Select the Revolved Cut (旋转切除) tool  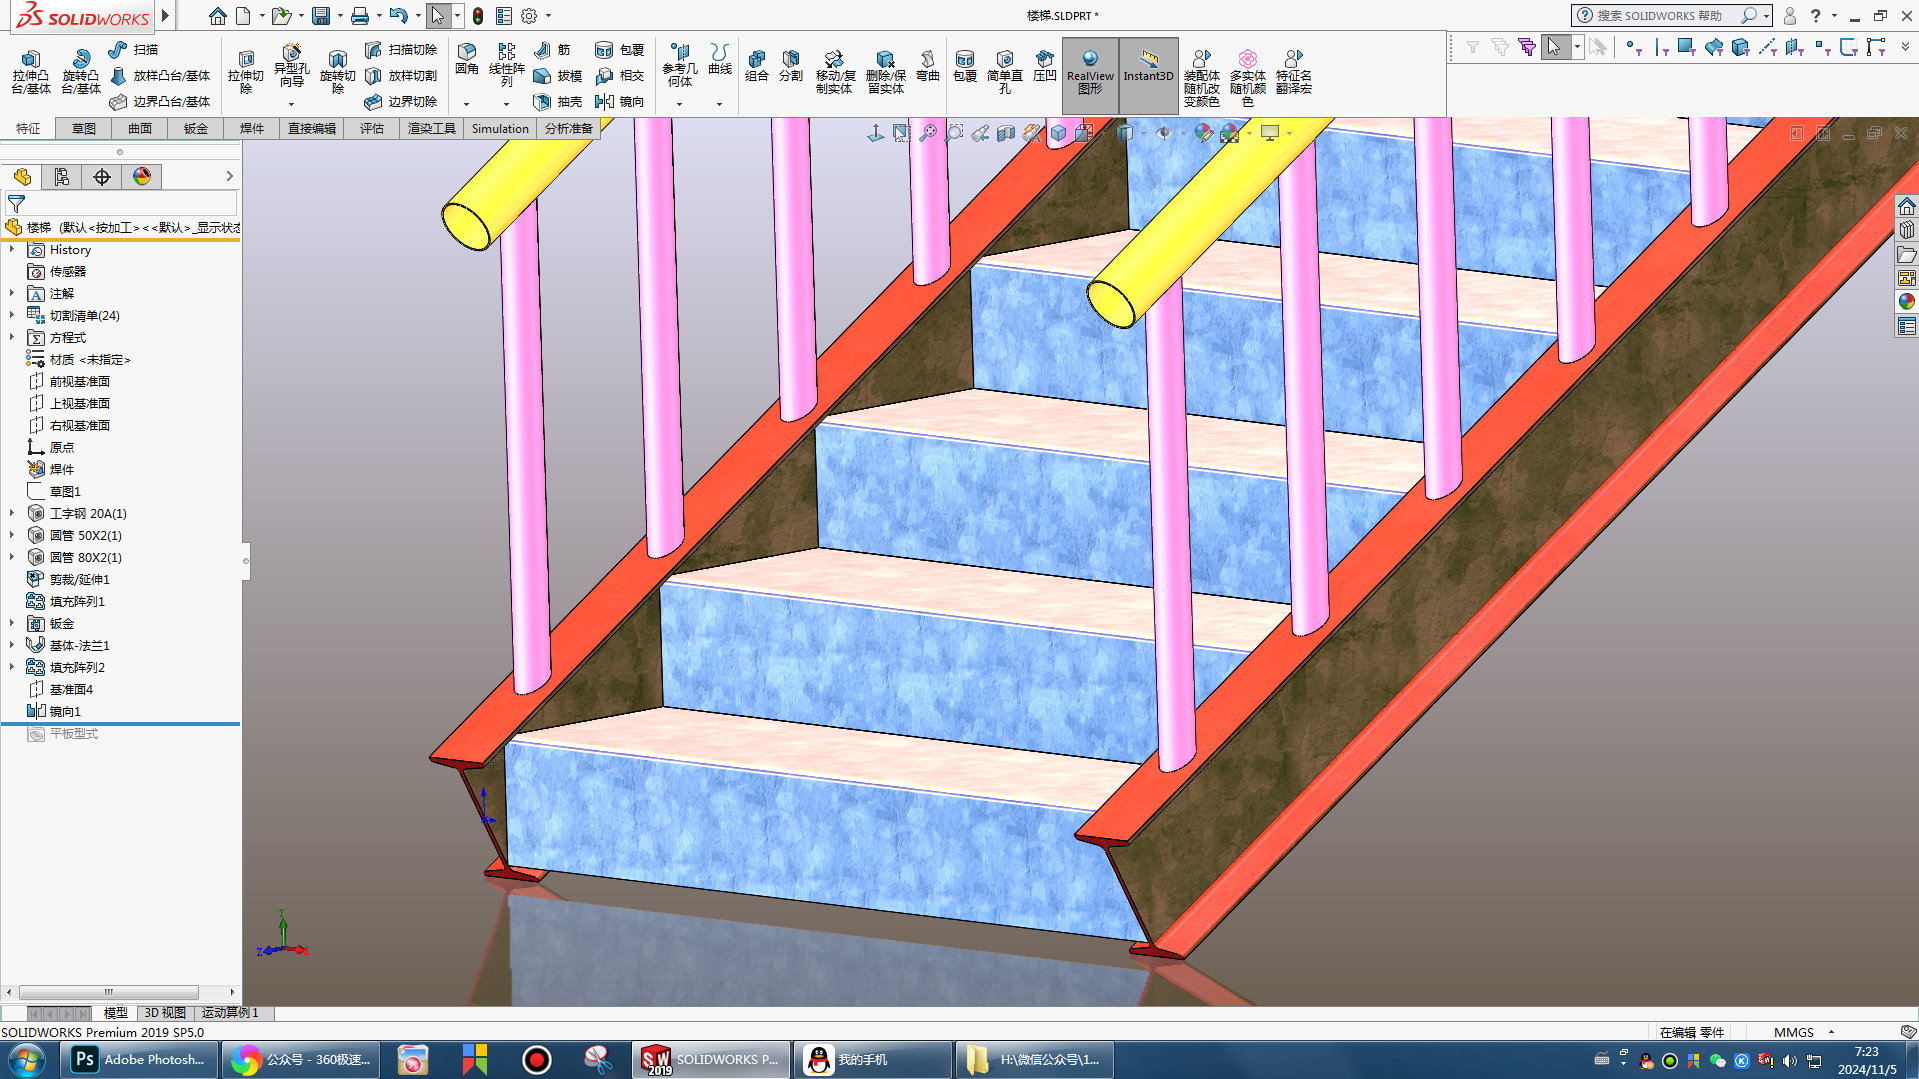click(x=338, y=72)
